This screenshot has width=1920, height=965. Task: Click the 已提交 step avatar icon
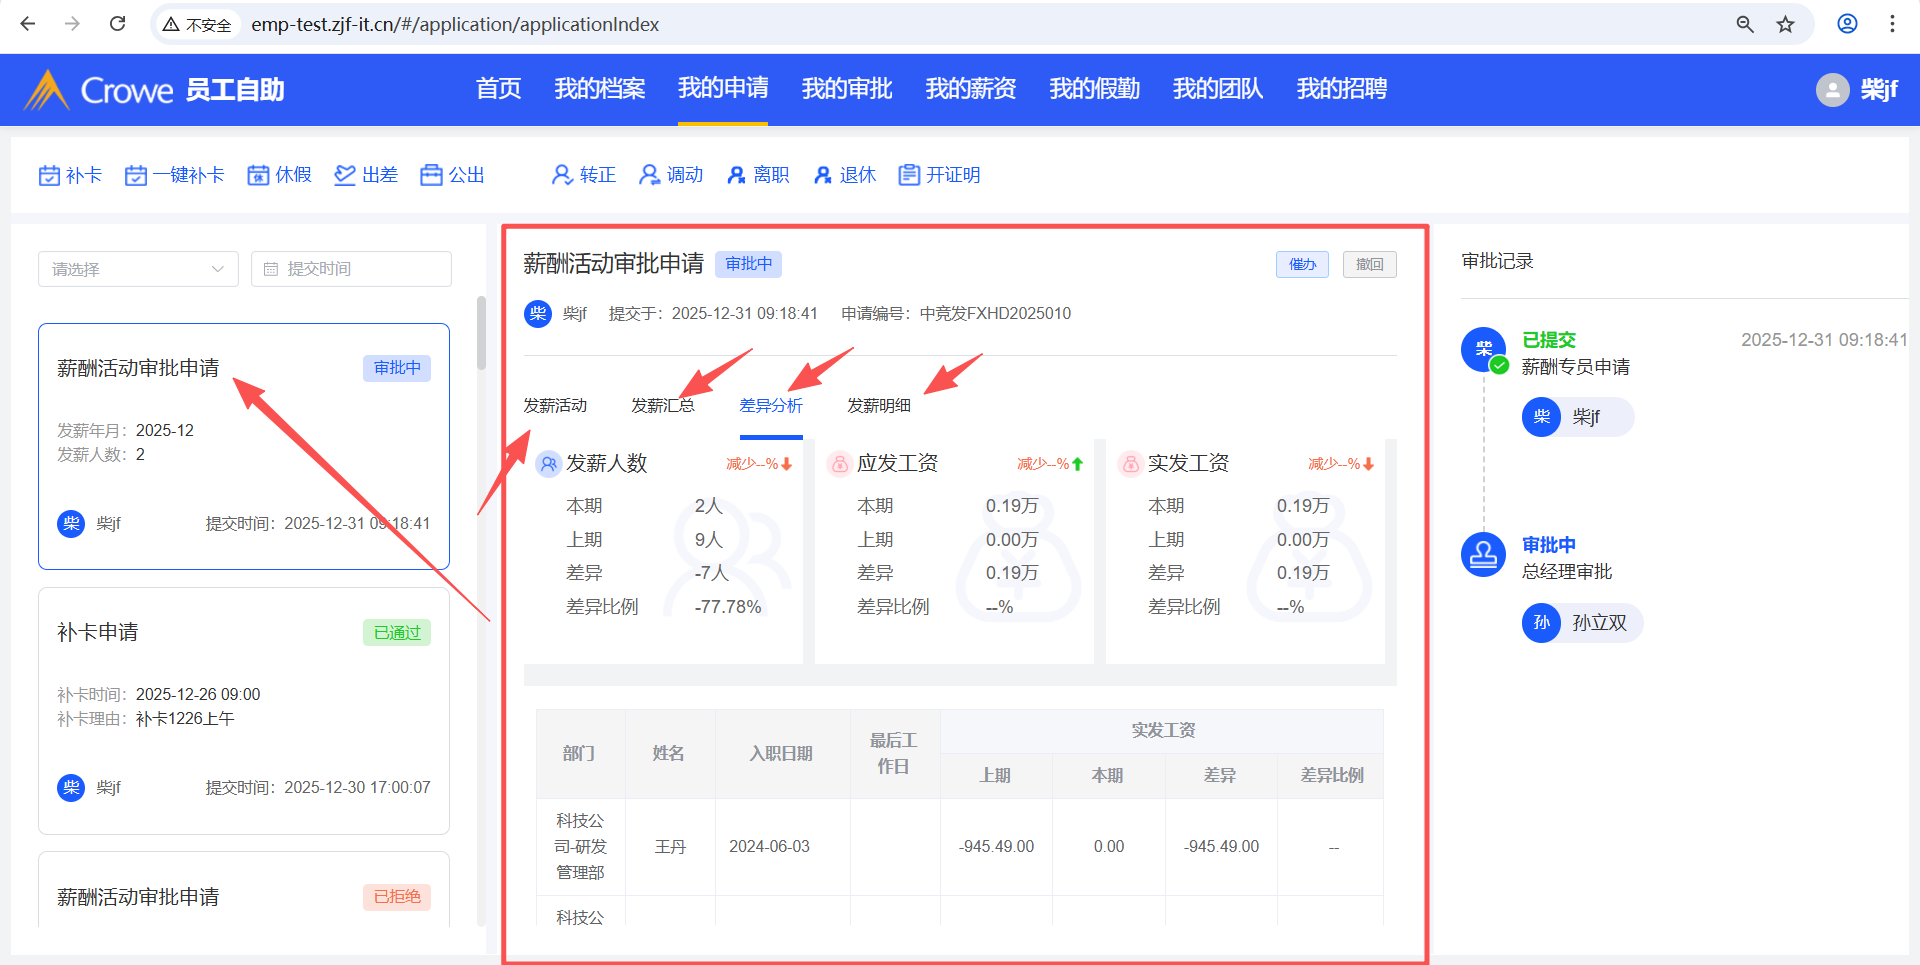tap(1484, 350)
